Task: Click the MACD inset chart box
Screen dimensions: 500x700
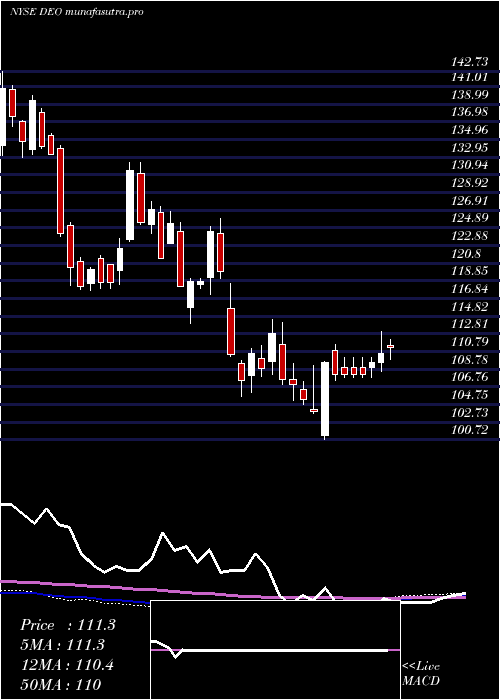Action: point(275,650)
